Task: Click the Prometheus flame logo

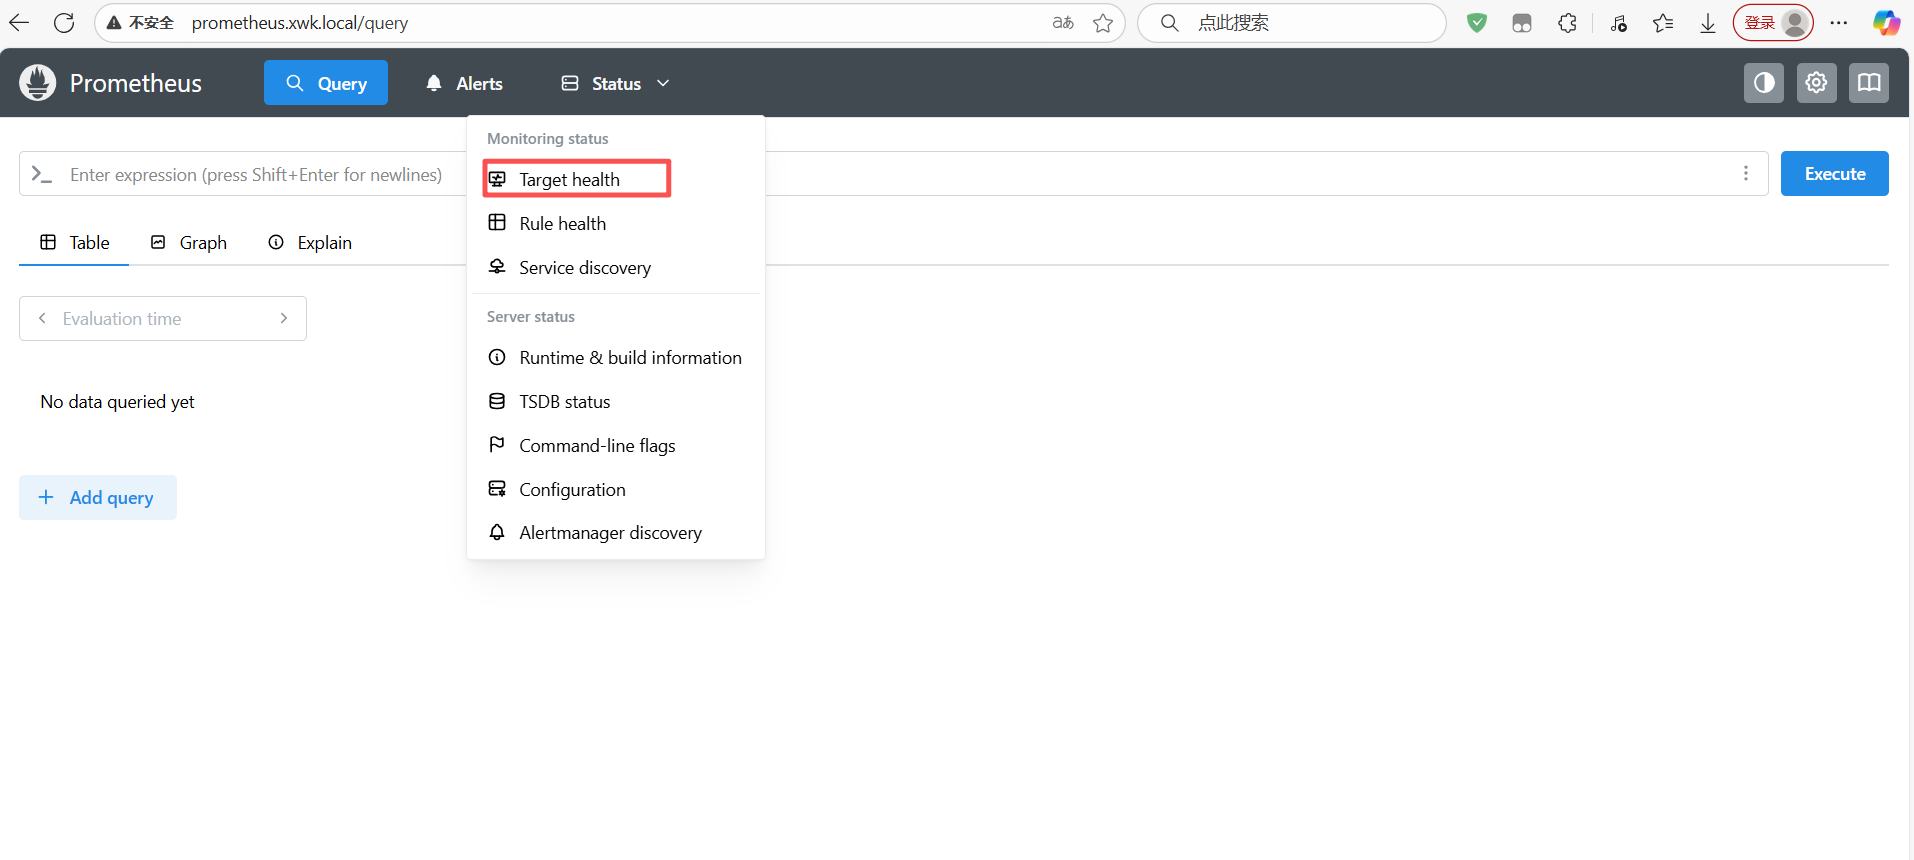Action: [x=38, y=83]
